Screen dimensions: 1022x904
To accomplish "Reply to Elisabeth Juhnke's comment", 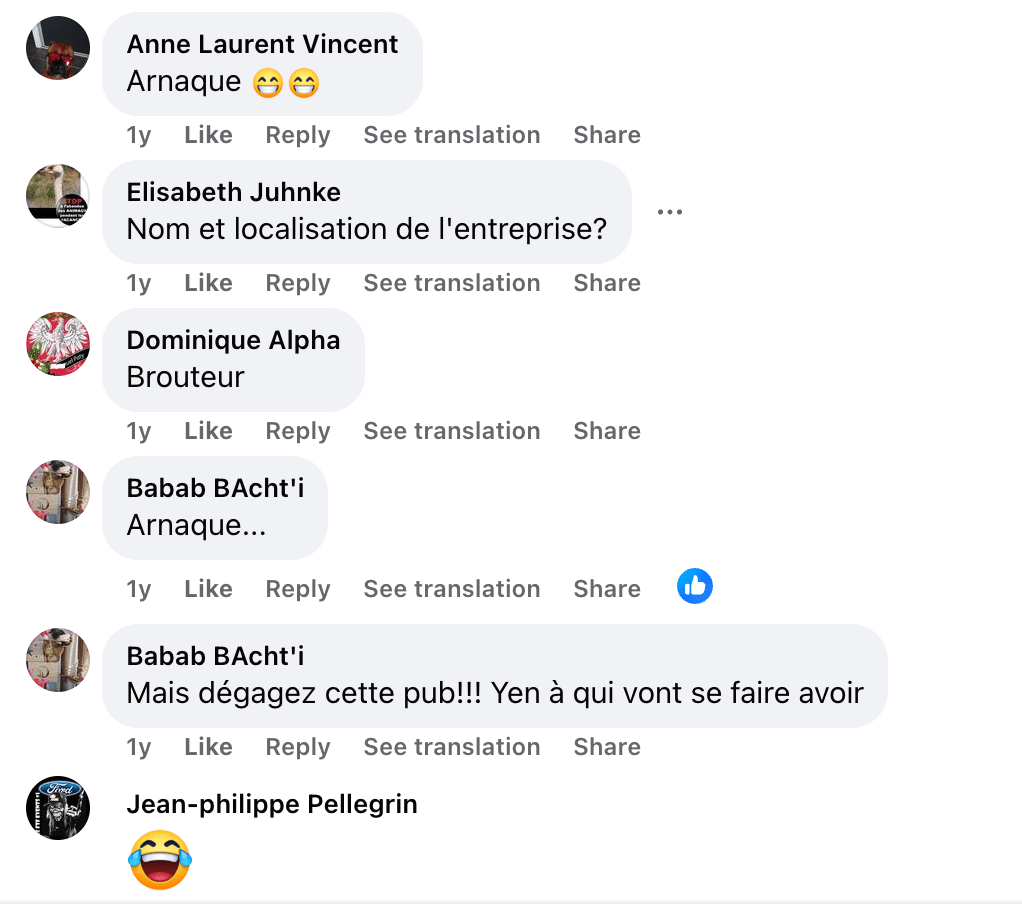I will (297, 282).
